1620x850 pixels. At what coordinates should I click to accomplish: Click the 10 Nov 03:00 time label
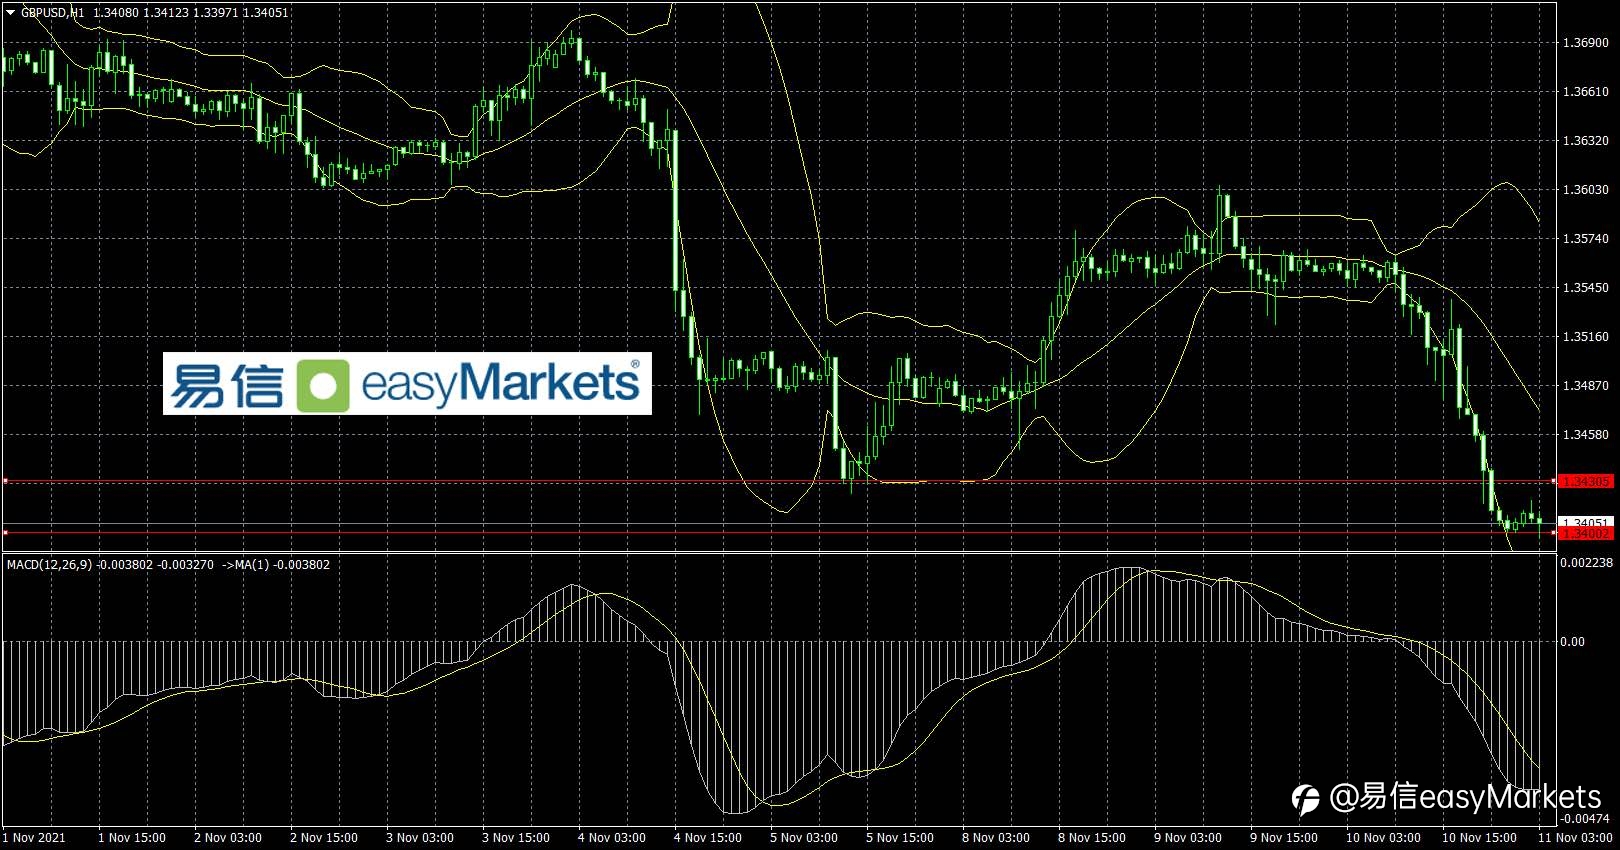(1383, 838)
